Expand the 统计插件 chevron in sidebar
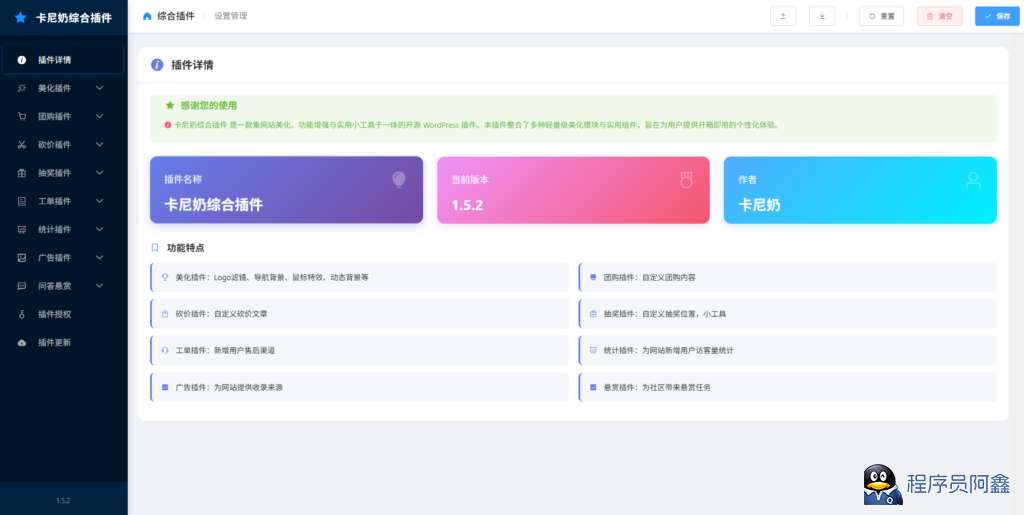This screenshot has height=515, width=1024. coord(99,229)
